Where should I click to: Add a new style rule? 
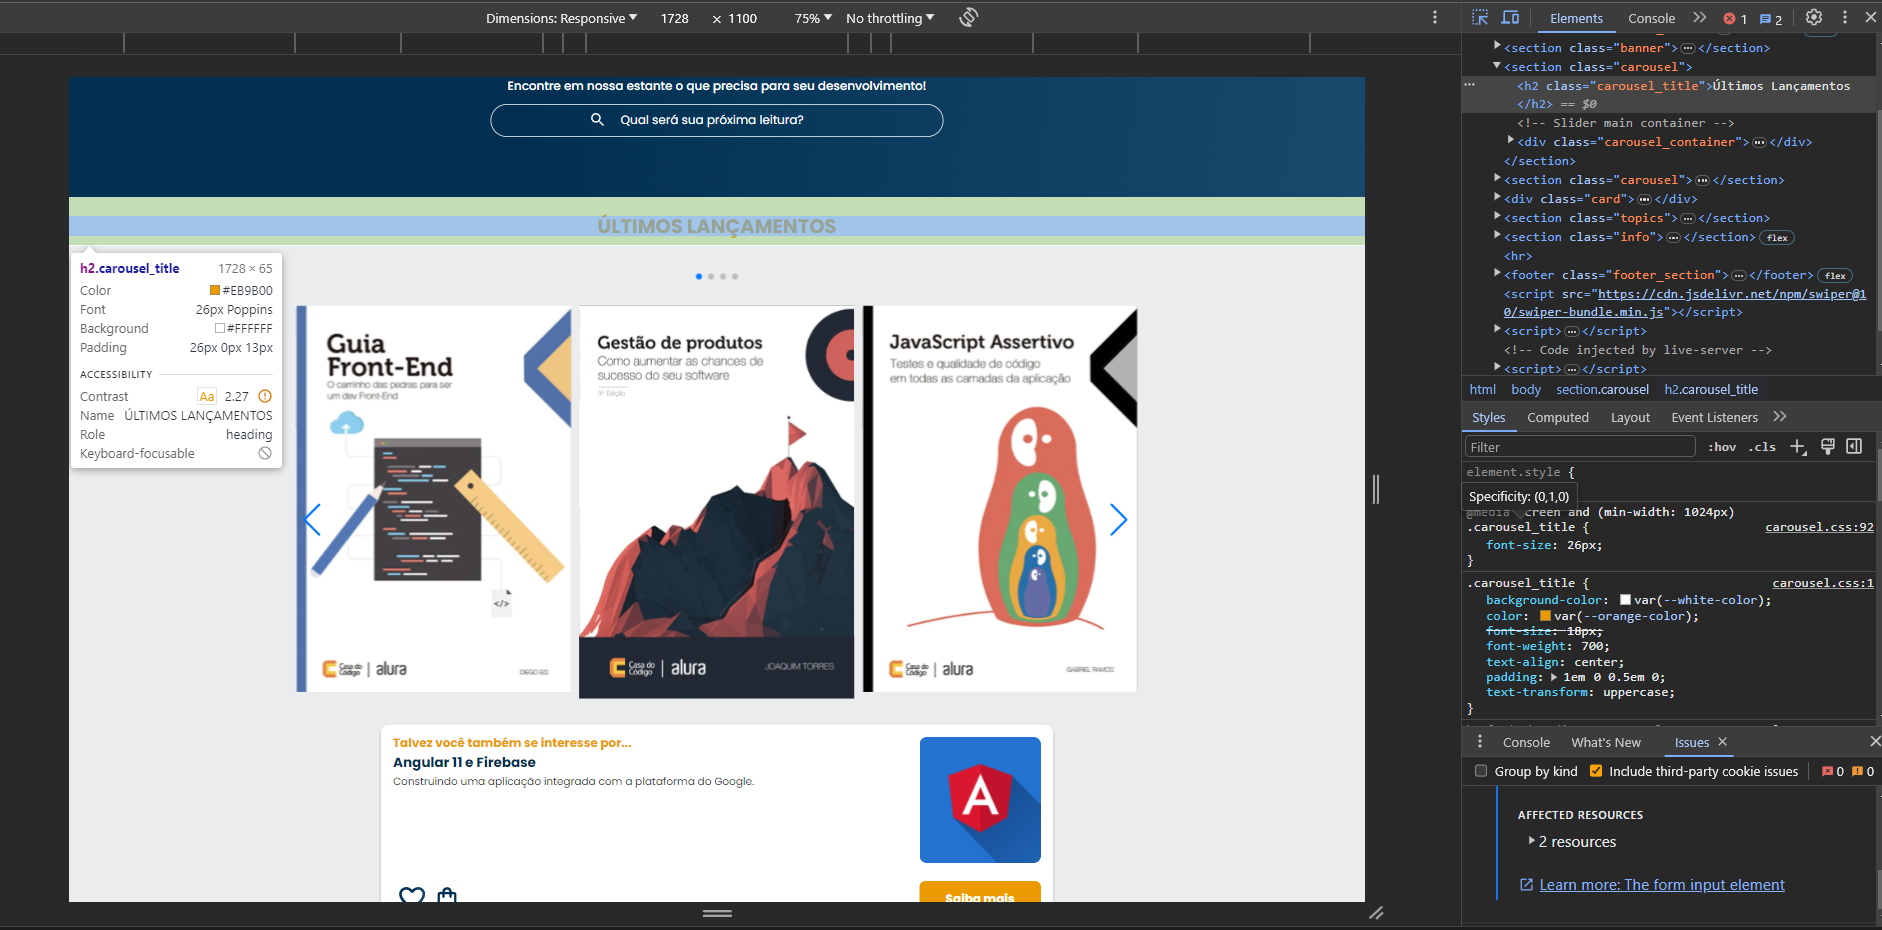point(1798,447)
